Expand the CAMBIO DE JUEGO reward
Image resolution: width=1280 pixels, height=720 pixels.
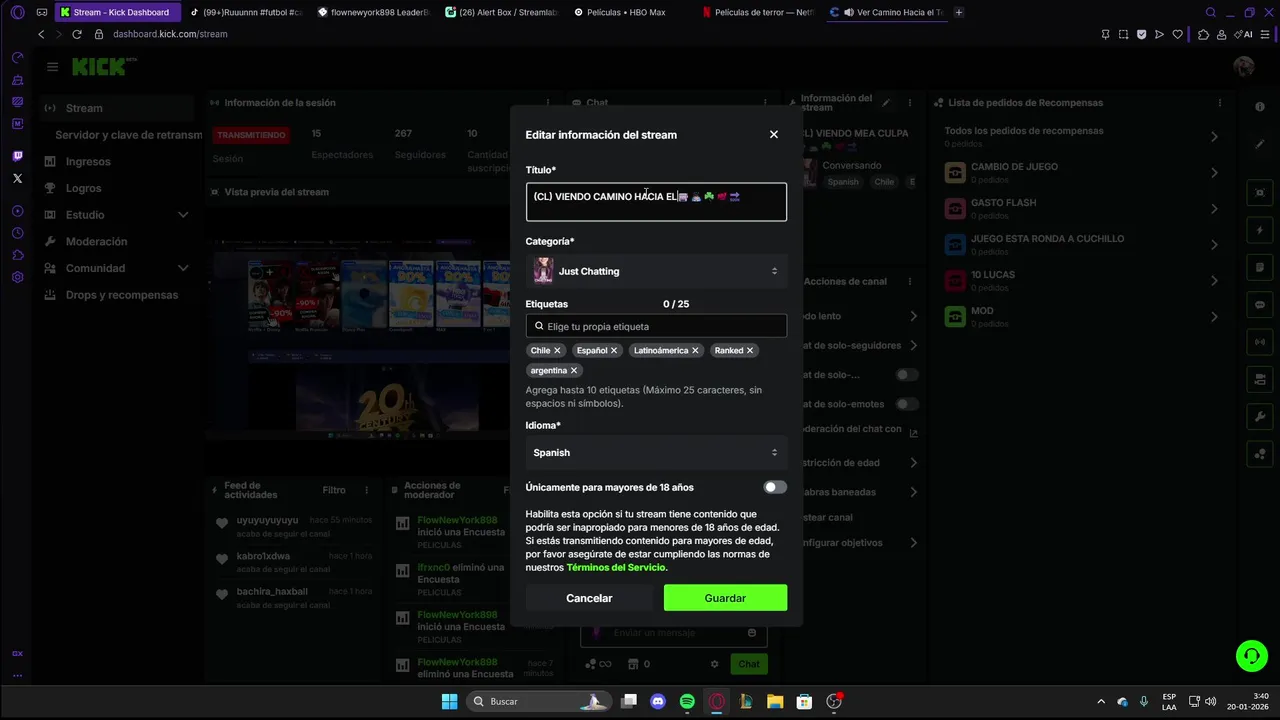pos(1214,173)
